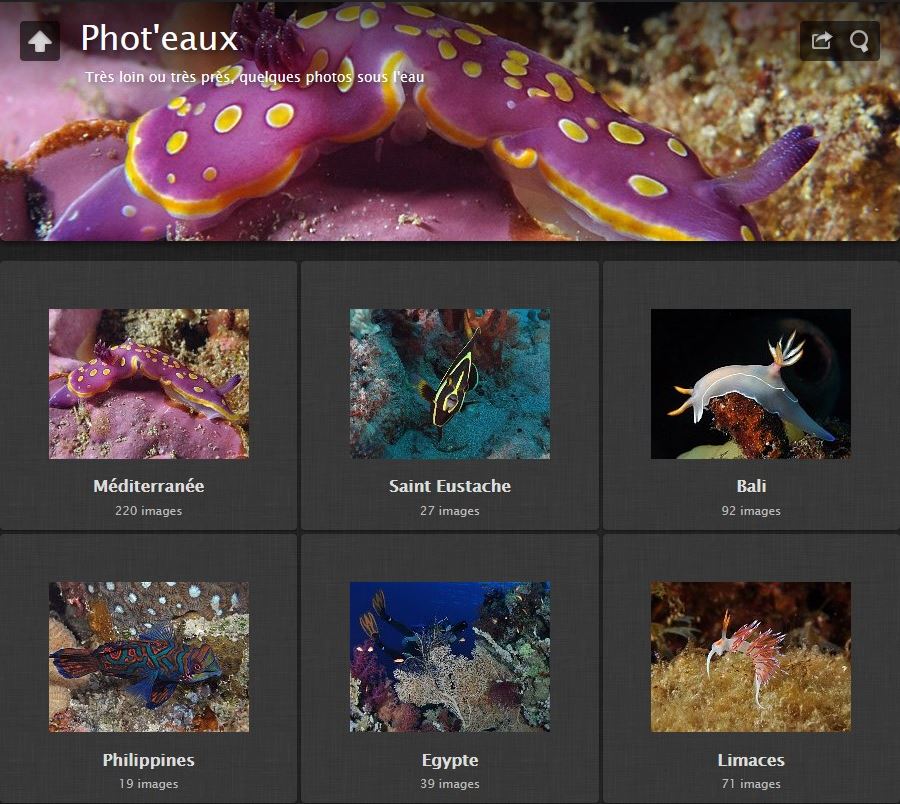The width and height of the screenshot is (900, 804).
Task: Click the Limaces album title
Action: tap(751, 760)
